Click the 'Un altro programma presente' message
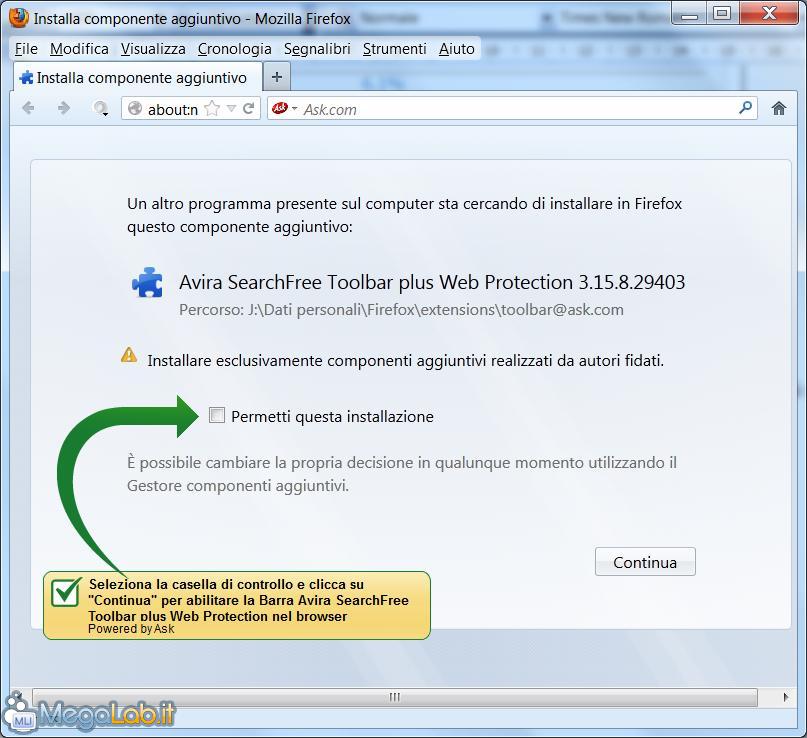 pyautogui.click(x=405, y=215)
